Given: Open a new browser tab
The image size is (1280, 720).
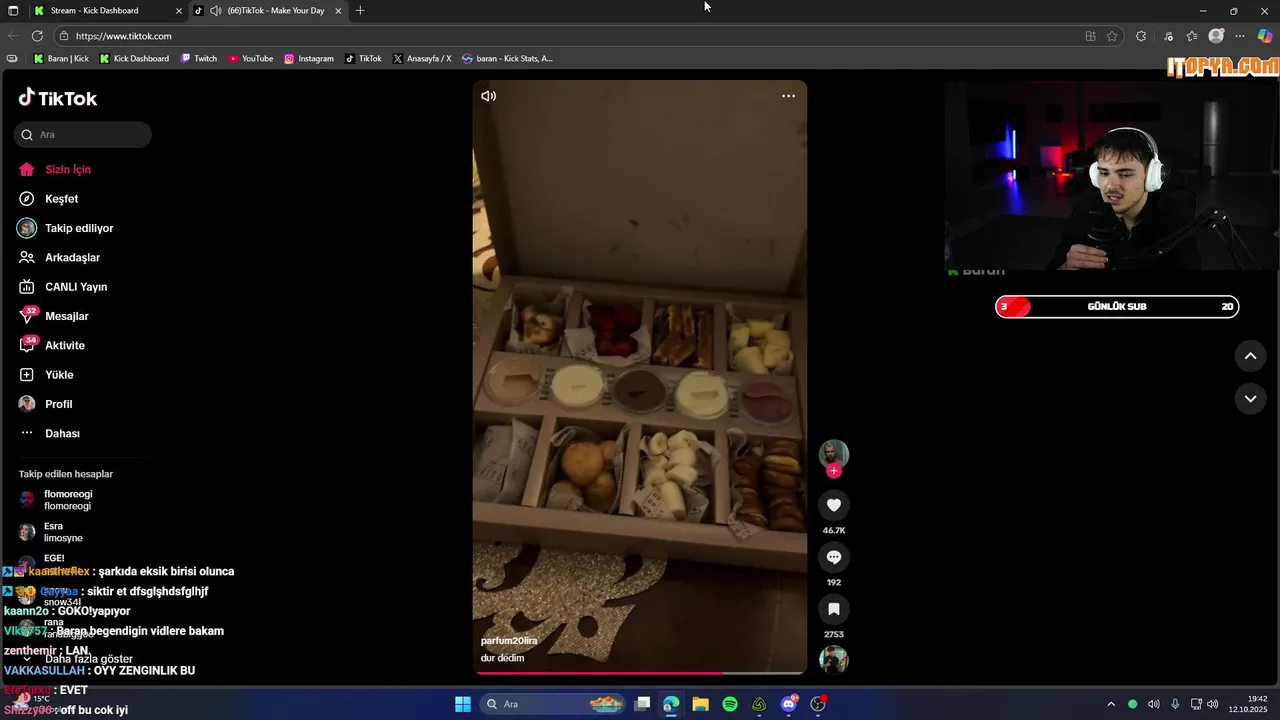Looking at the screenshot, I should click(360, 11).
